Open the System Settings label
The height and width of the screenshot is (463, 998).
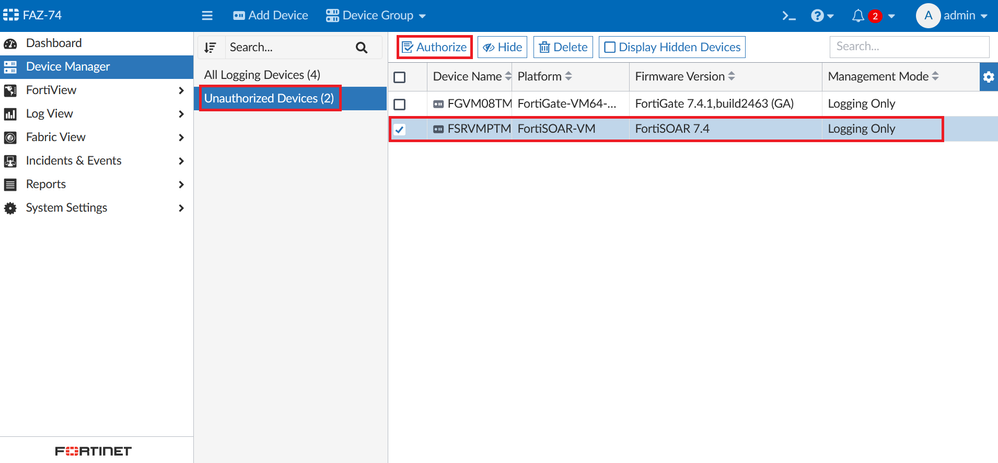[66, 208]
